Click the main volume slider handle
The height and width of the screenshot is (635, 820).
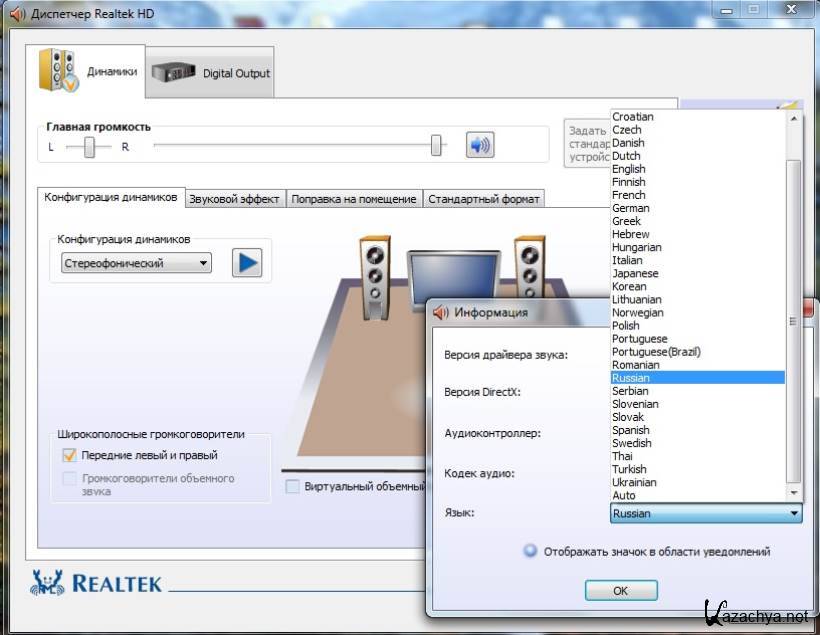pyautogui.click(x=437, y=146)
